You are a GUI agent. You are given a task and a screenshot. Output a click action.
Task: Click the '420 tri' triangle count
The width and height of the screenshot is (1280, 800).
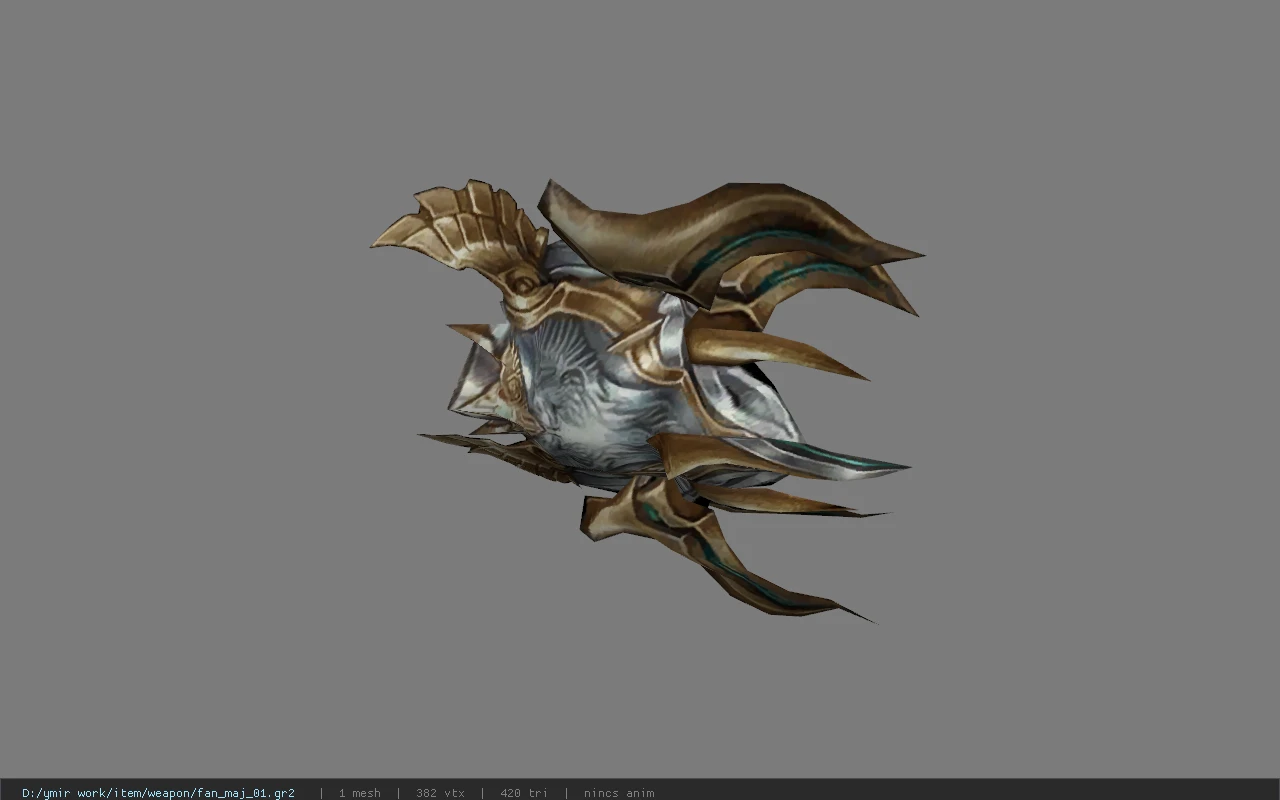coord(524,793)
